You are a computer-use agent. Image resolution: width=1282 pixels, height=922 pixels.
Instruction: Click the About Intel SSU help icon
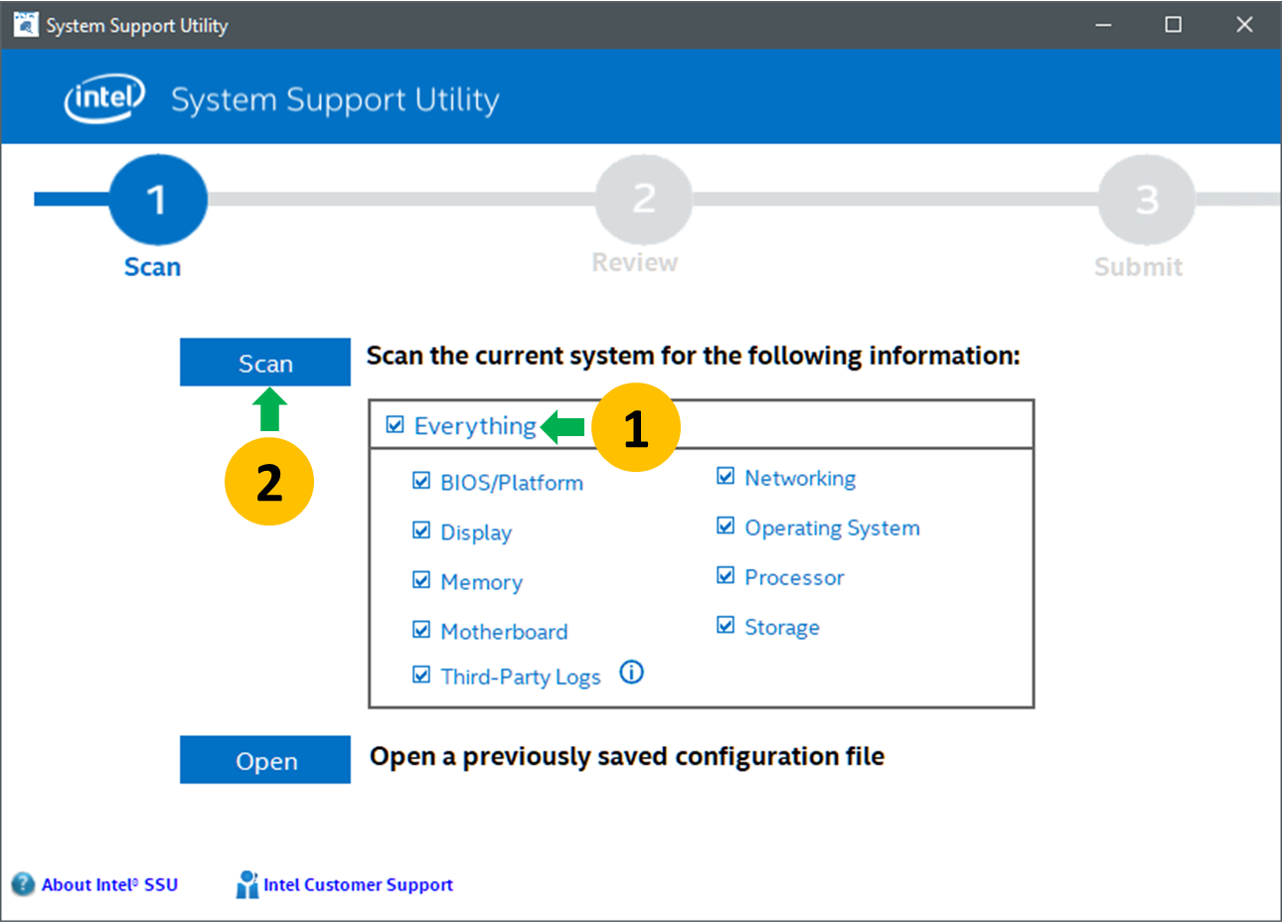tap(23, 884)
